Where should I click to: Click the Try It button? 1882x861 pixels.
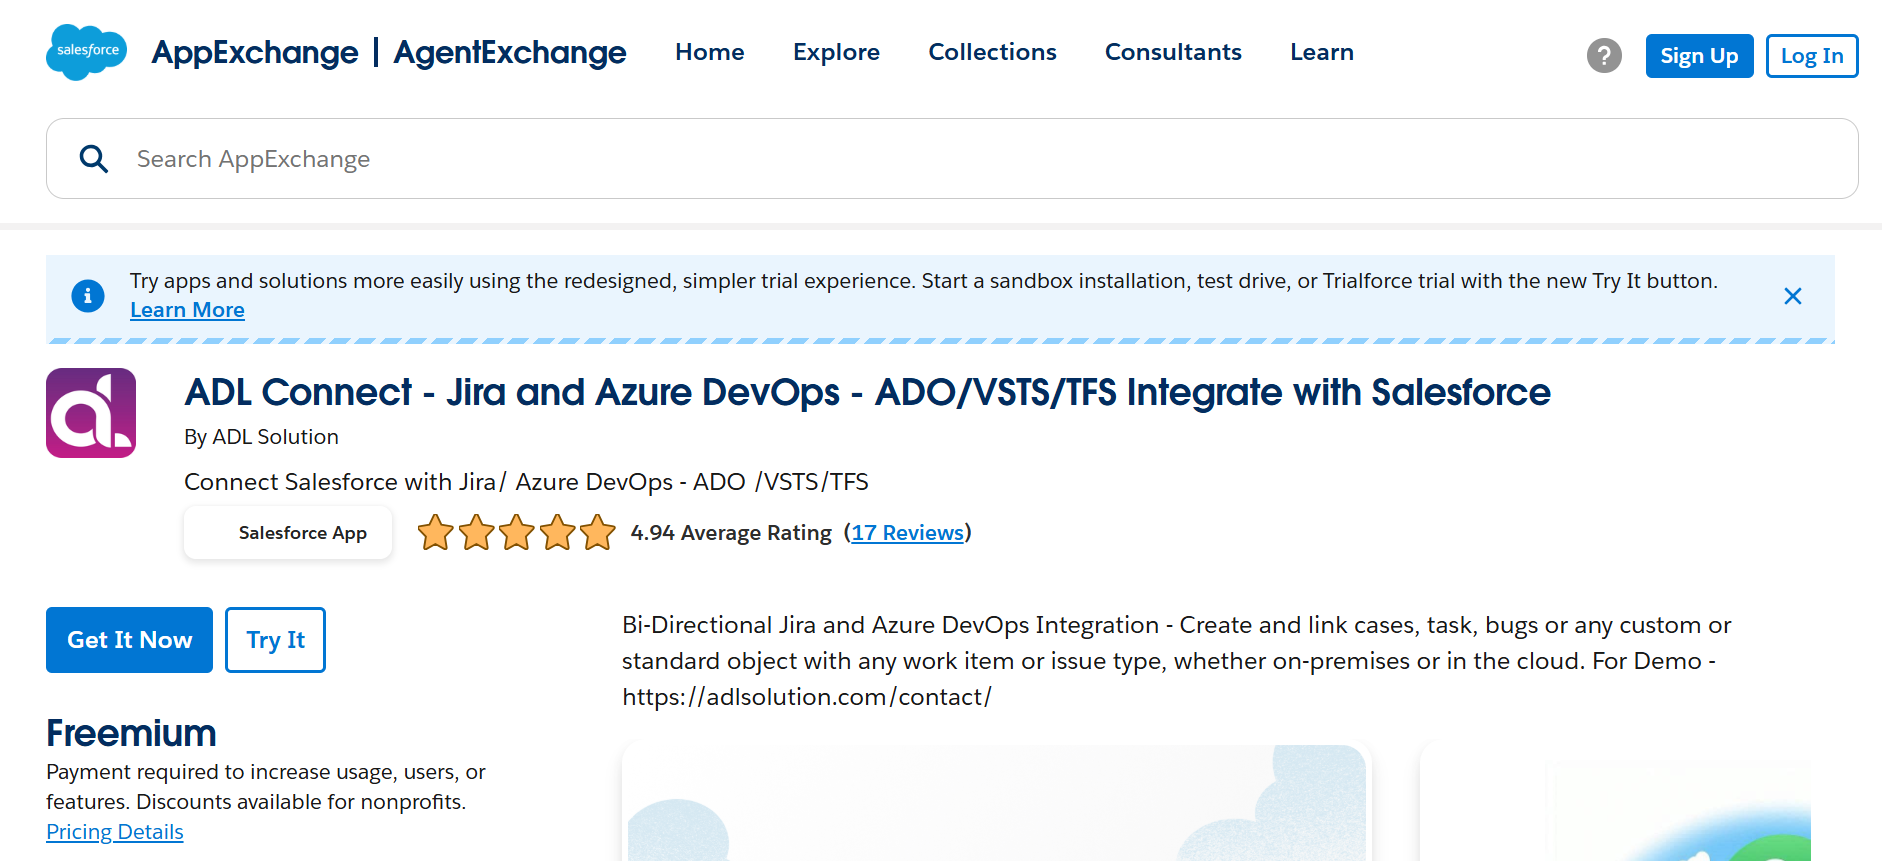[x=275, y=640]
